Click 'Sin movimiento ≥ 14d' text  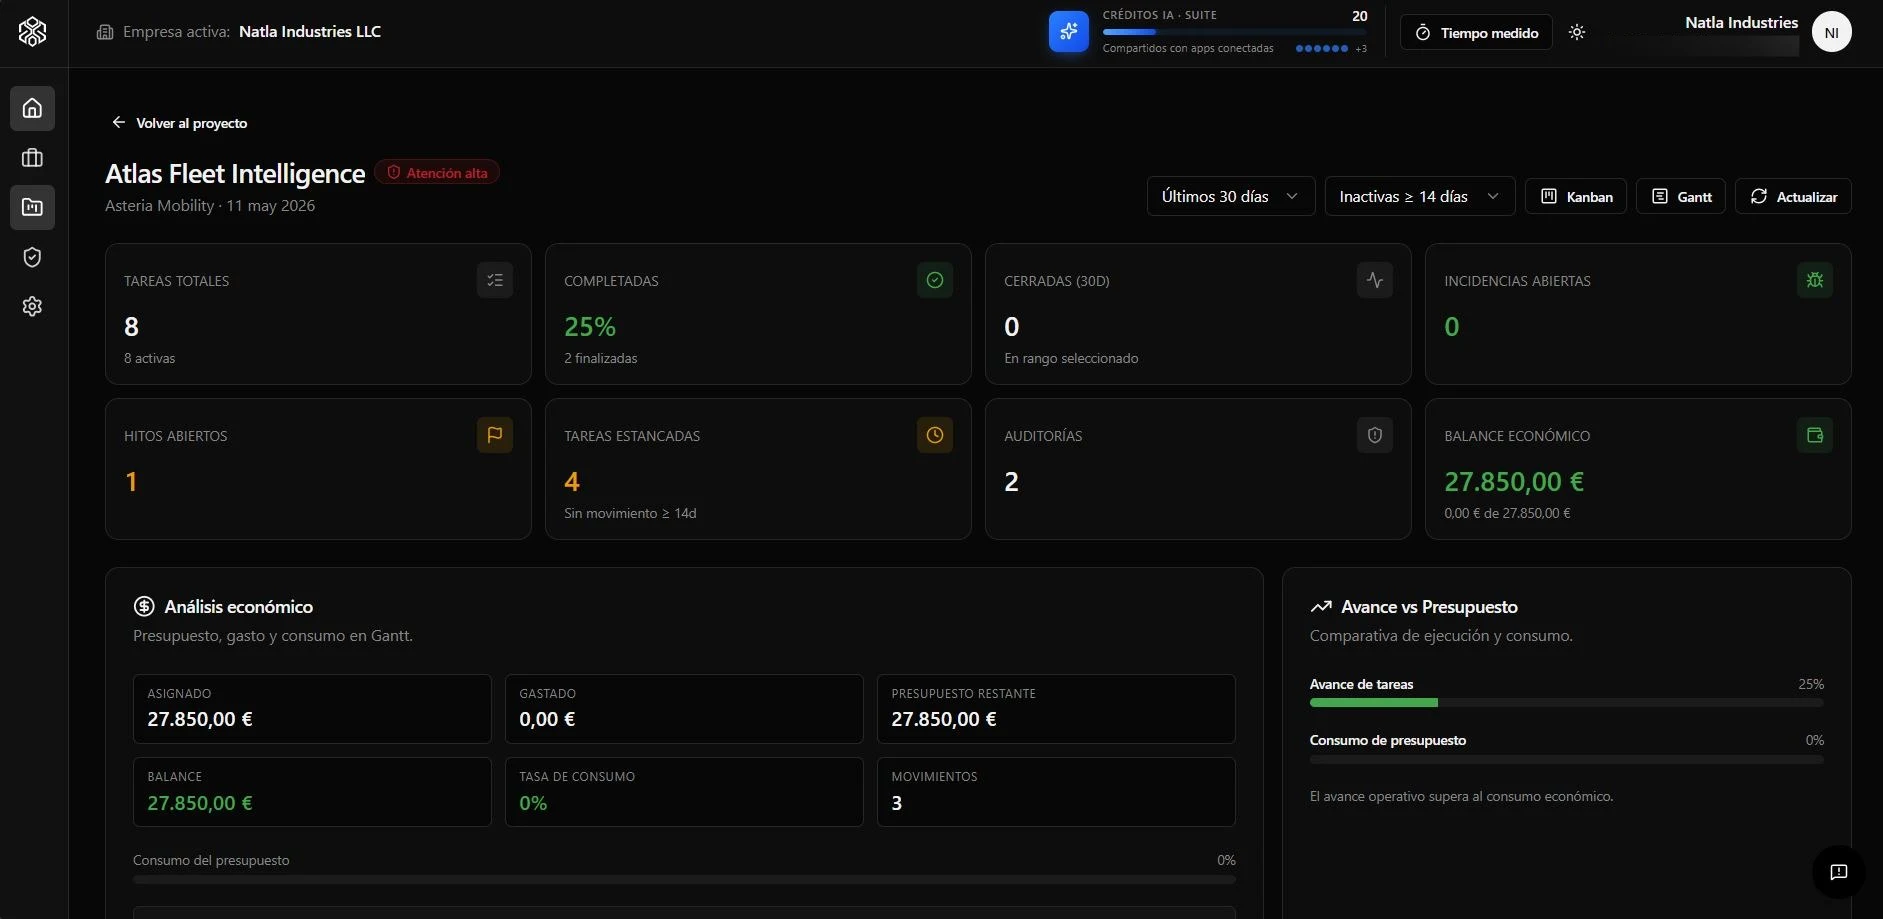(x=630, y=513)
